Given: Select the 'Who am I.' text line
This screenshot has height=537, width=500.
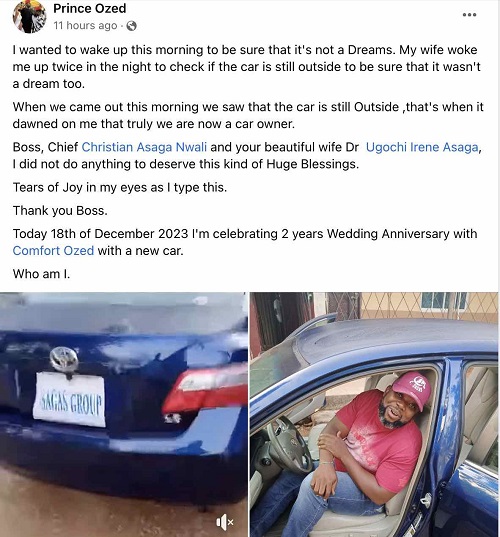Looking at the screenshot, I should click(41, 274).
